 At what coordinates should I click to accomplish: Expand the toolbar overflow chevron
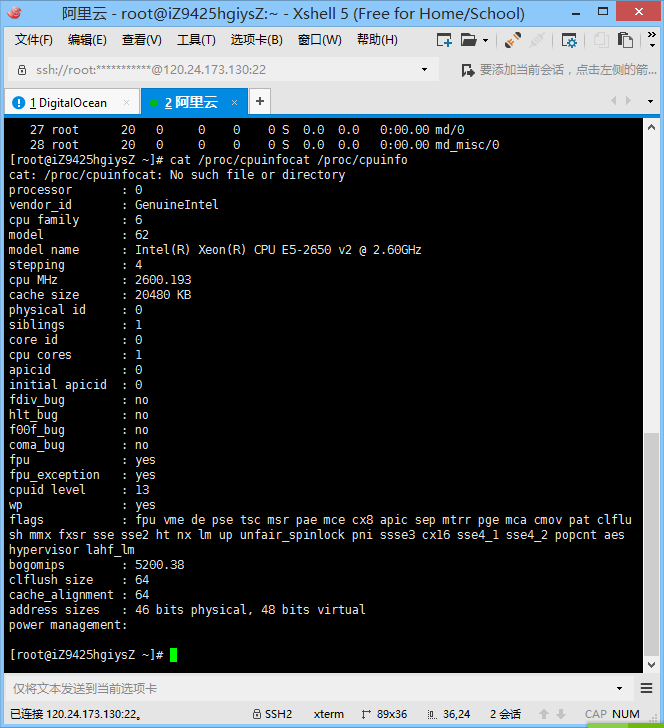tap(652, 35)
